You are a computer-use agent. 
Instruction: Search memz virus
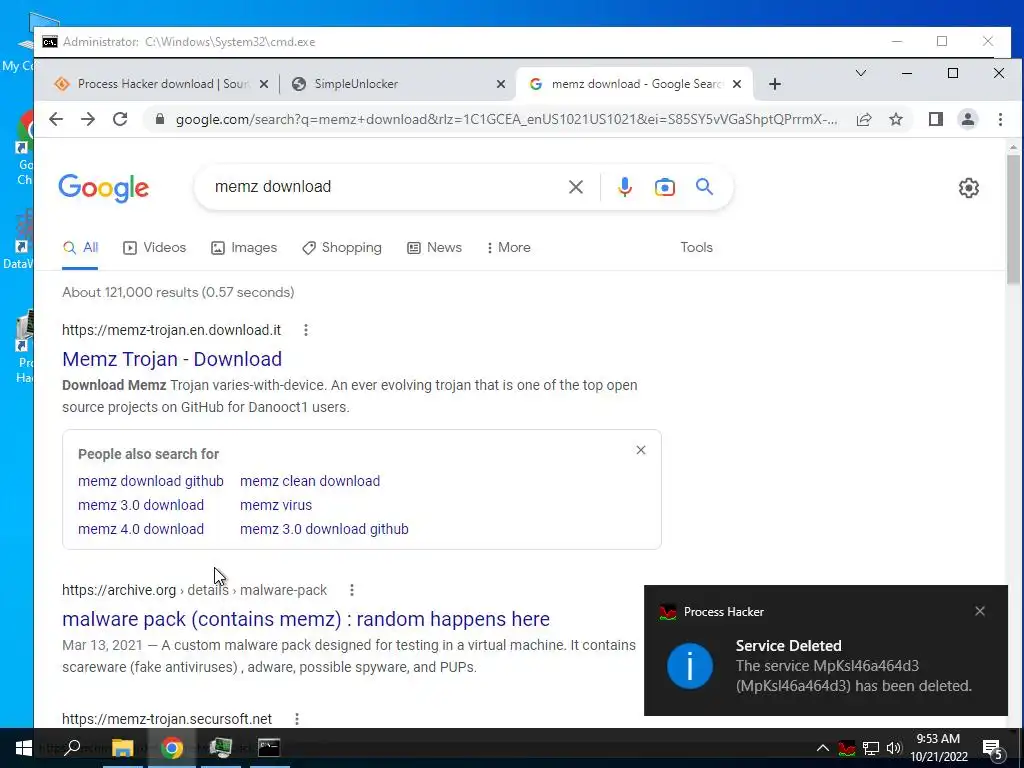click(x=276, y=505)
